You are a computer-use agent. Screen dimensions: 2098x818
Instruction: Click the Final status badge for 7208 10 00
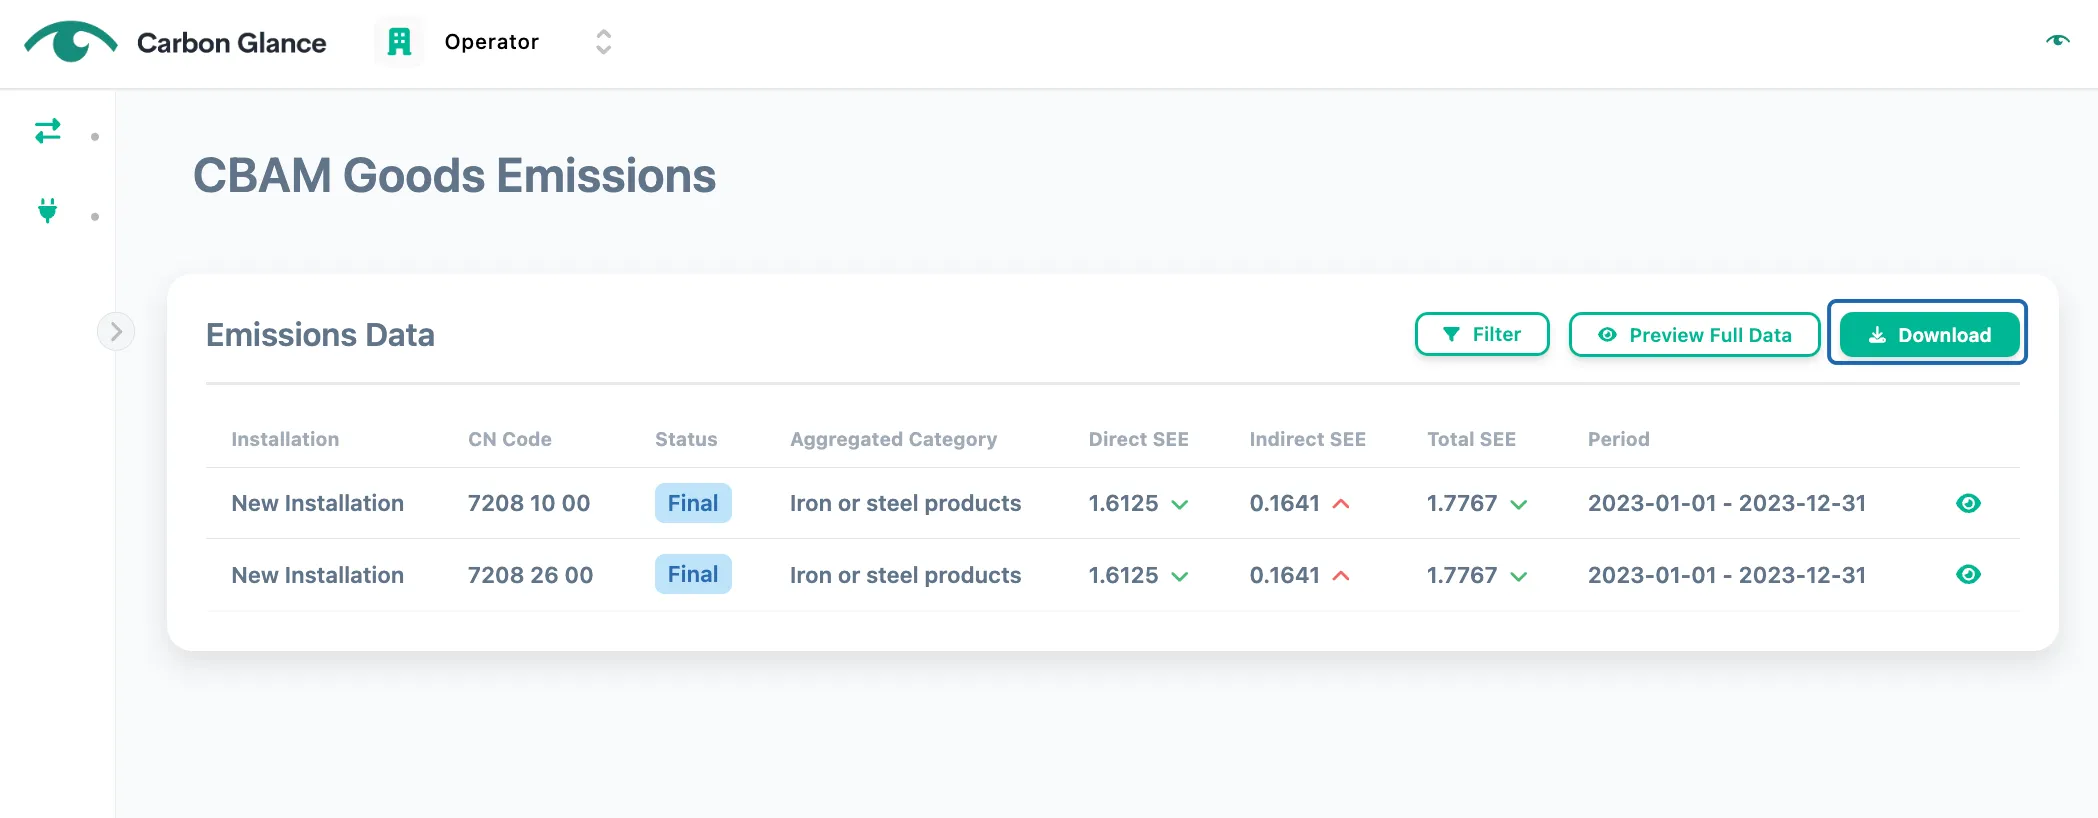click(693, 503)
